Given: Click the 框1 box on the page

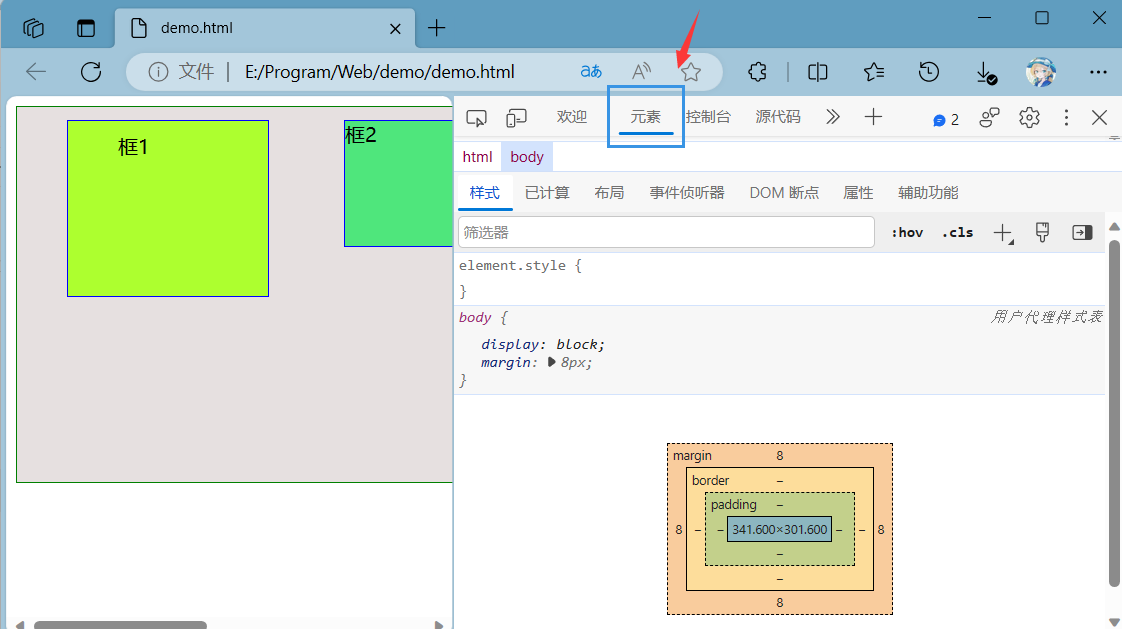Looking at the screenshot, I should (x=168, y=208).
